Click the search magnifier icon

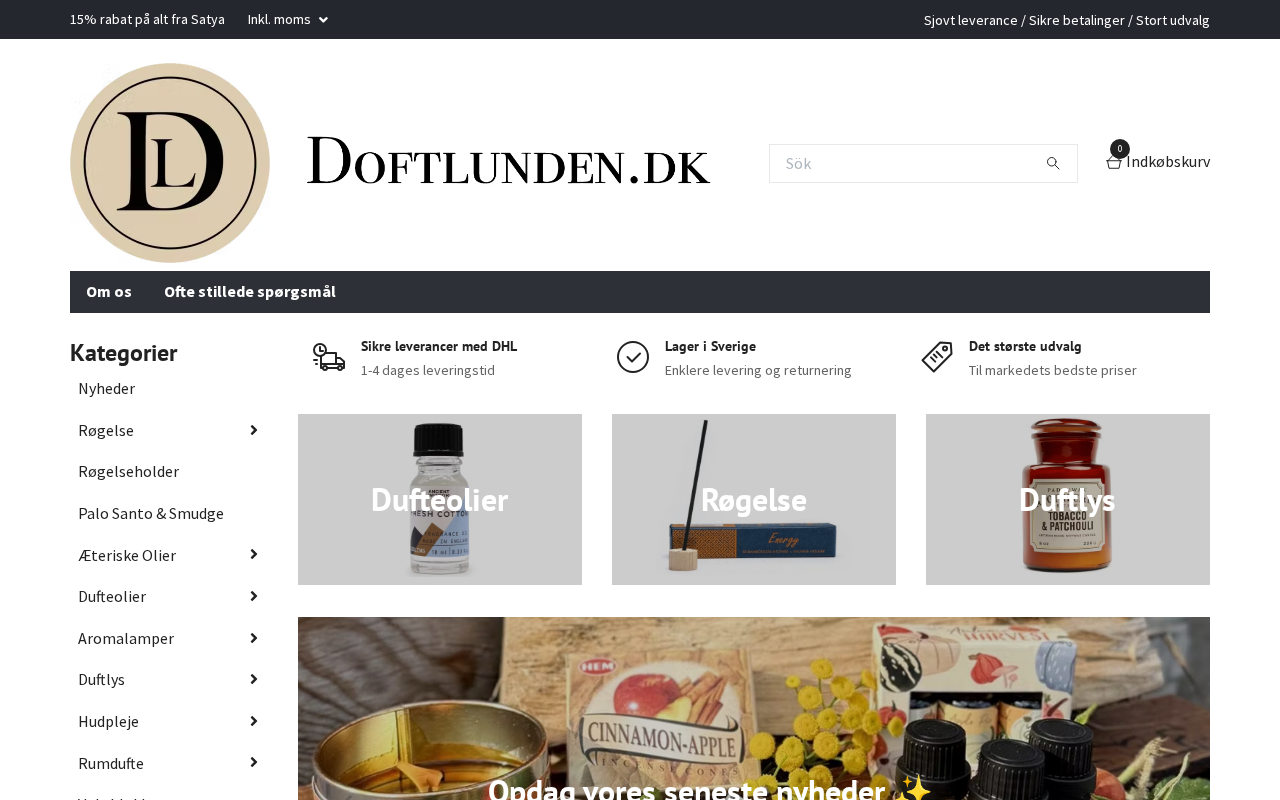pos(1053,163)
